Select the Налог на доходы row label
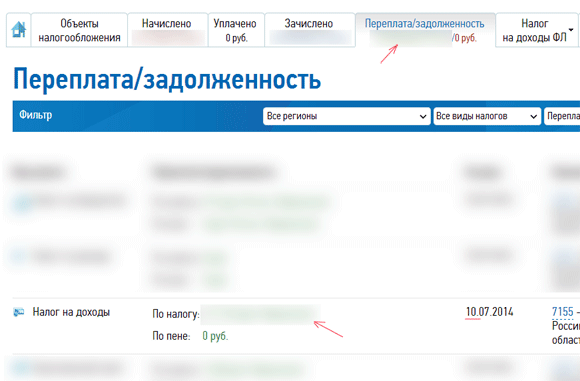 (x=71, y=312)
